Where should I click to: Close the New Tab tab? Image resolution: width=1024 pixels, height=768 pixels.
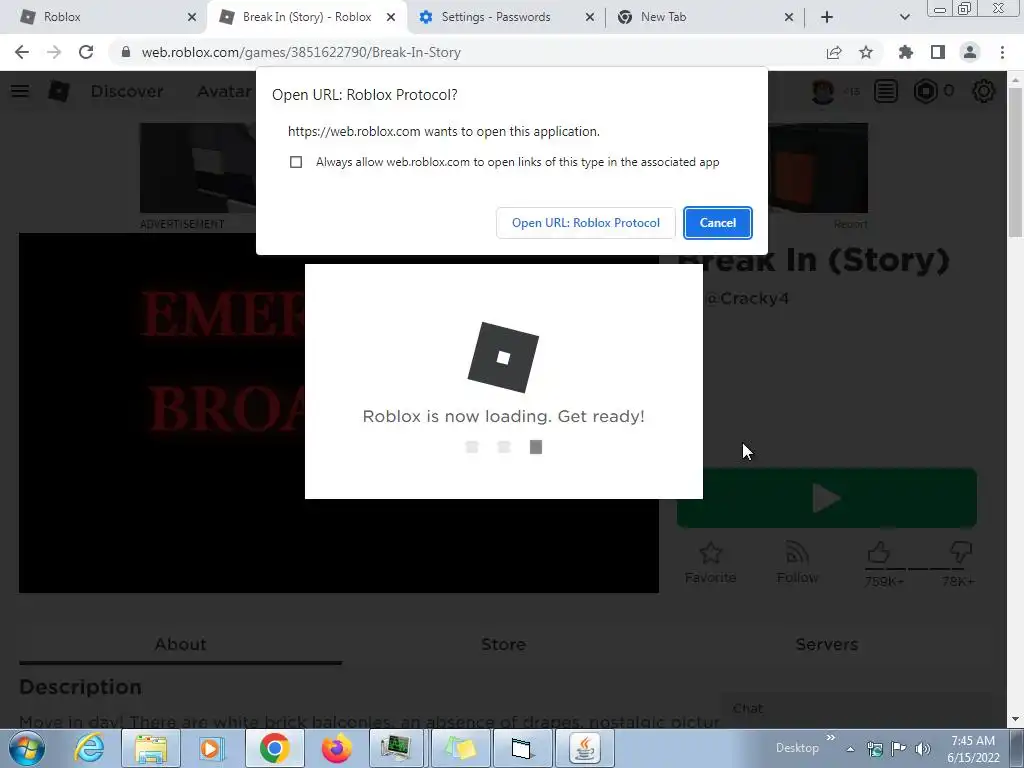coord(789,18)
